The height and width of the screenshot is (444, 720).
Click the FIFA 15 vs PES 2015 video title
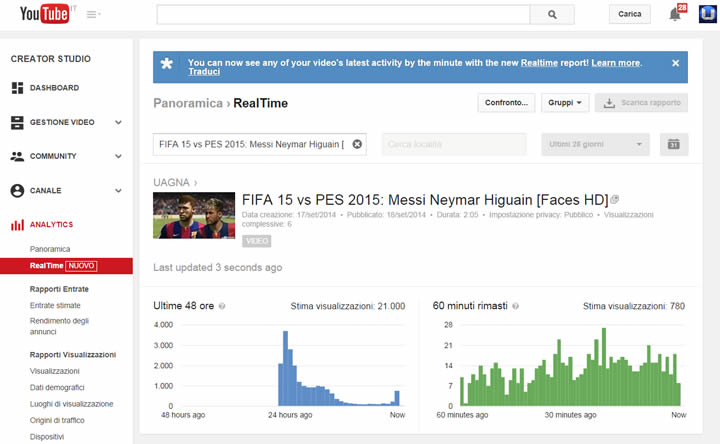click(425, 200)
